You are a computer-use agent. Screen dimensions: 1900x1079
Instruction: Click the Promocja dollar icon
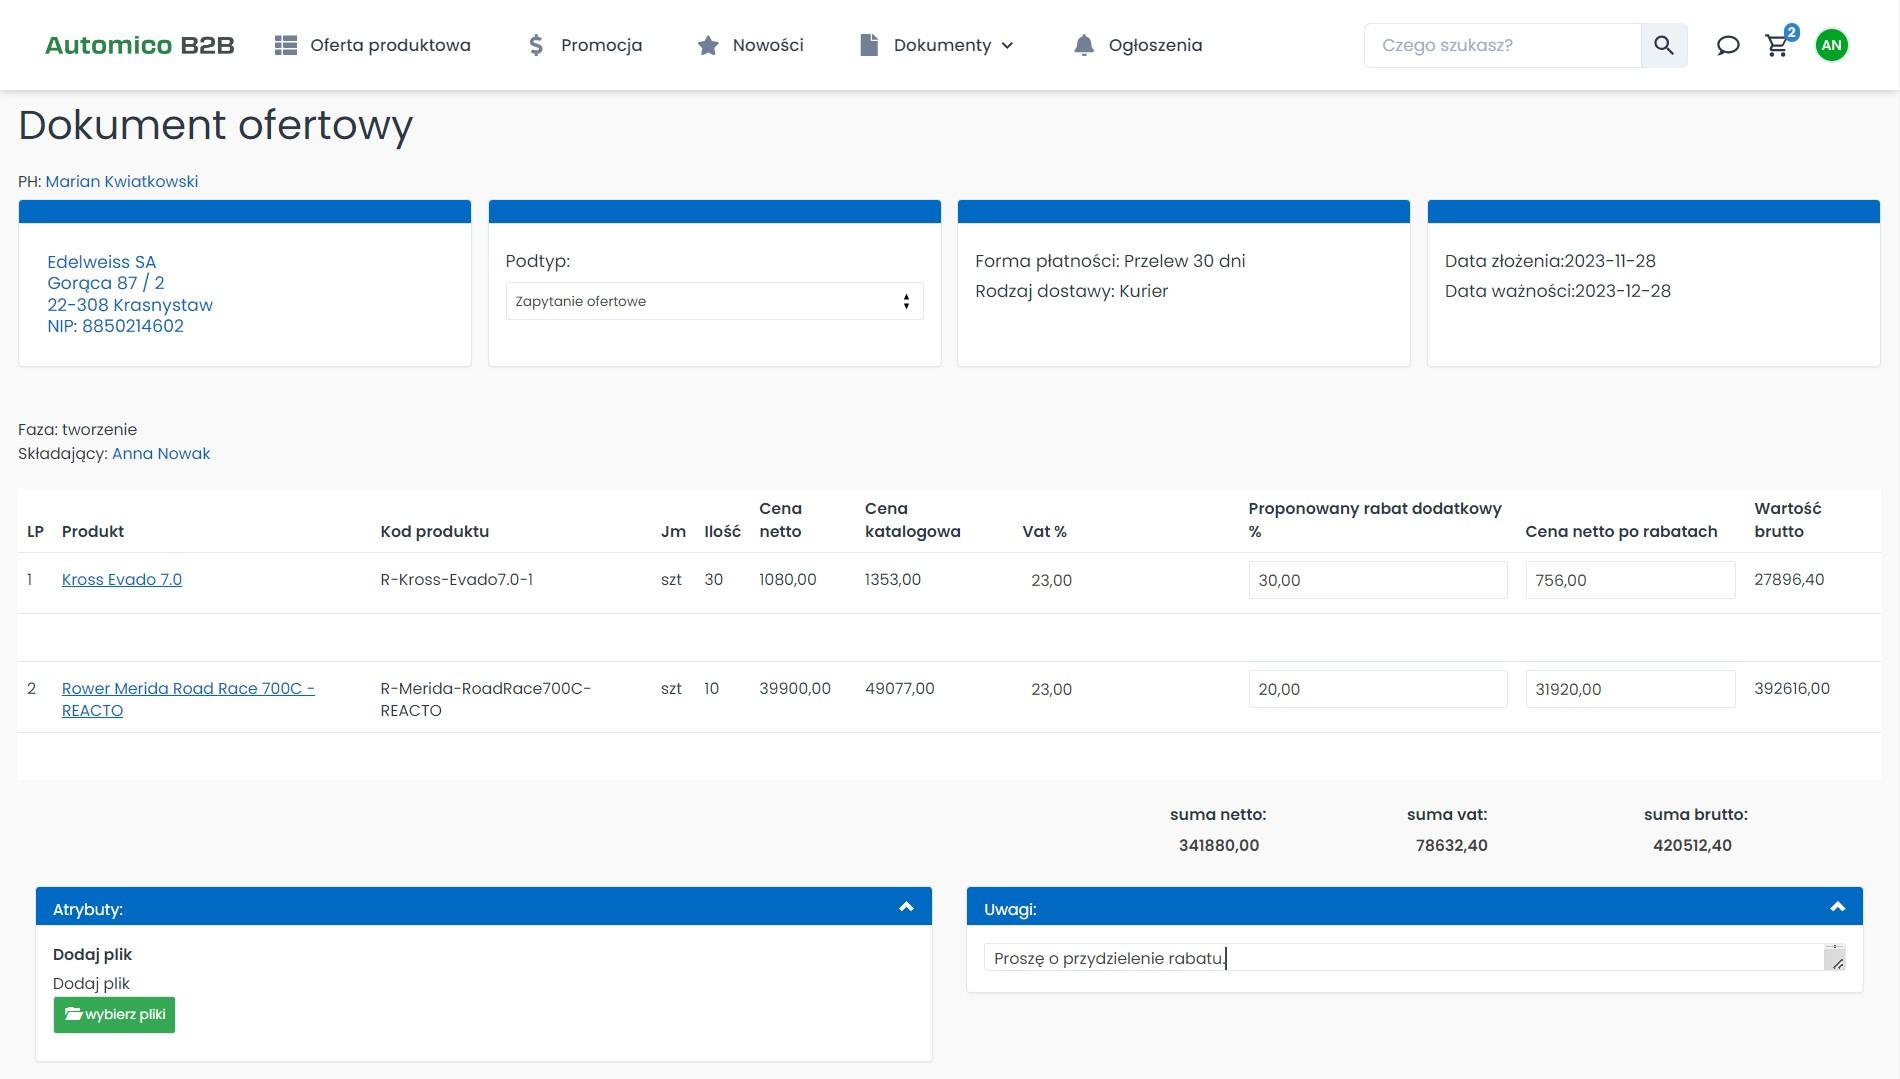(x=536, y=45)
